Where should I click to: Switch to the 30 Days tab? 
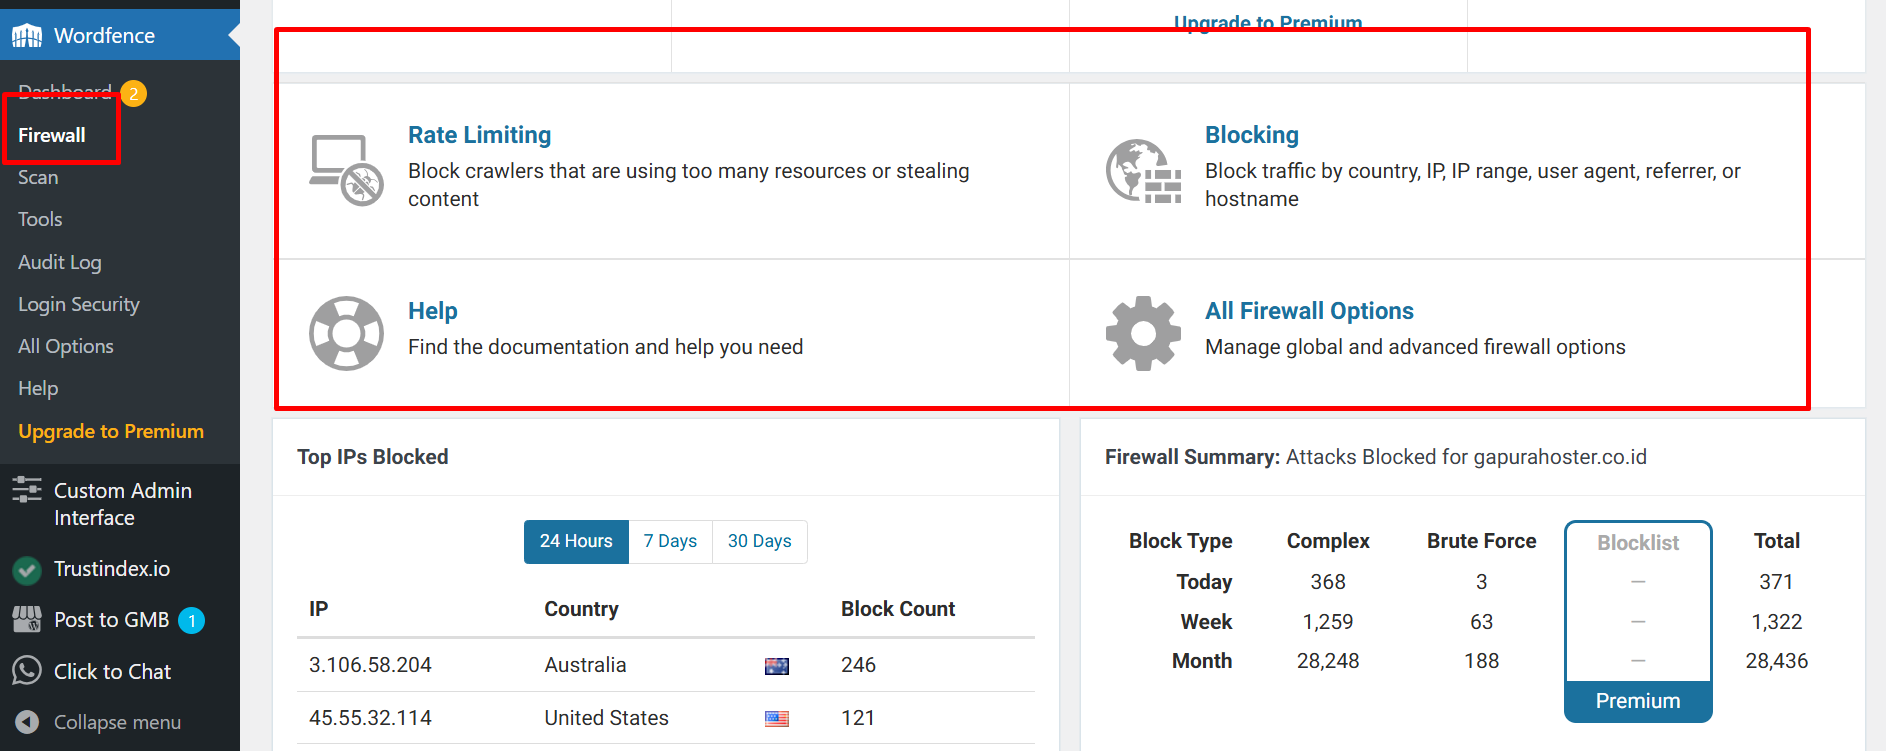click(x=760, y=541)
